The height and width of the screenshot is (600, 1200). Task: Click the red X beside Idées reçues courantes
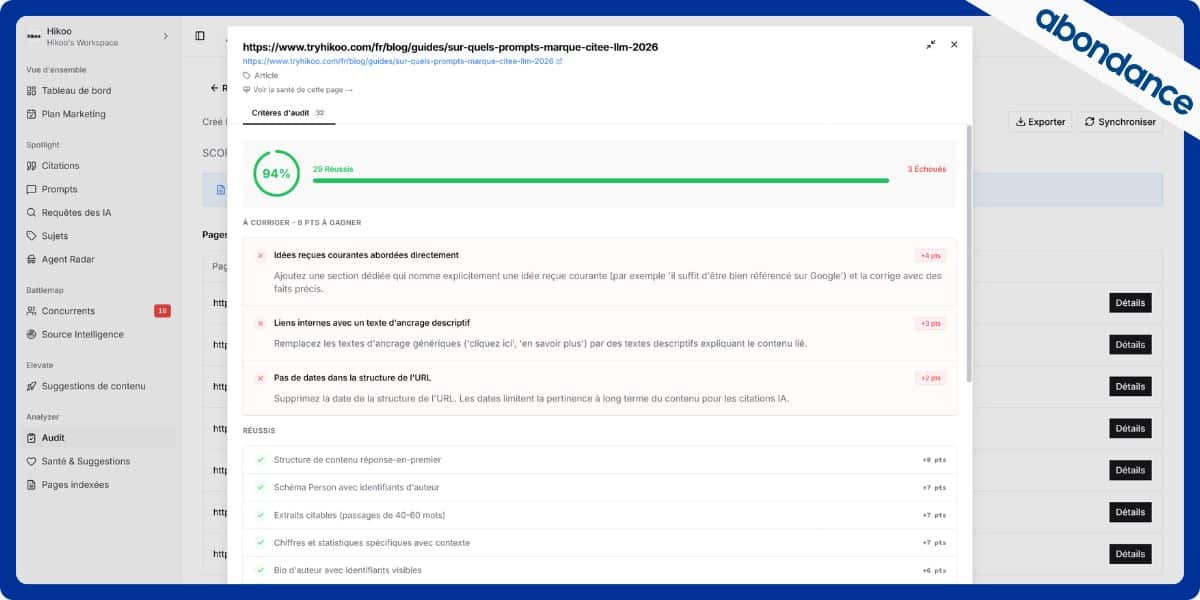(261, 256)
